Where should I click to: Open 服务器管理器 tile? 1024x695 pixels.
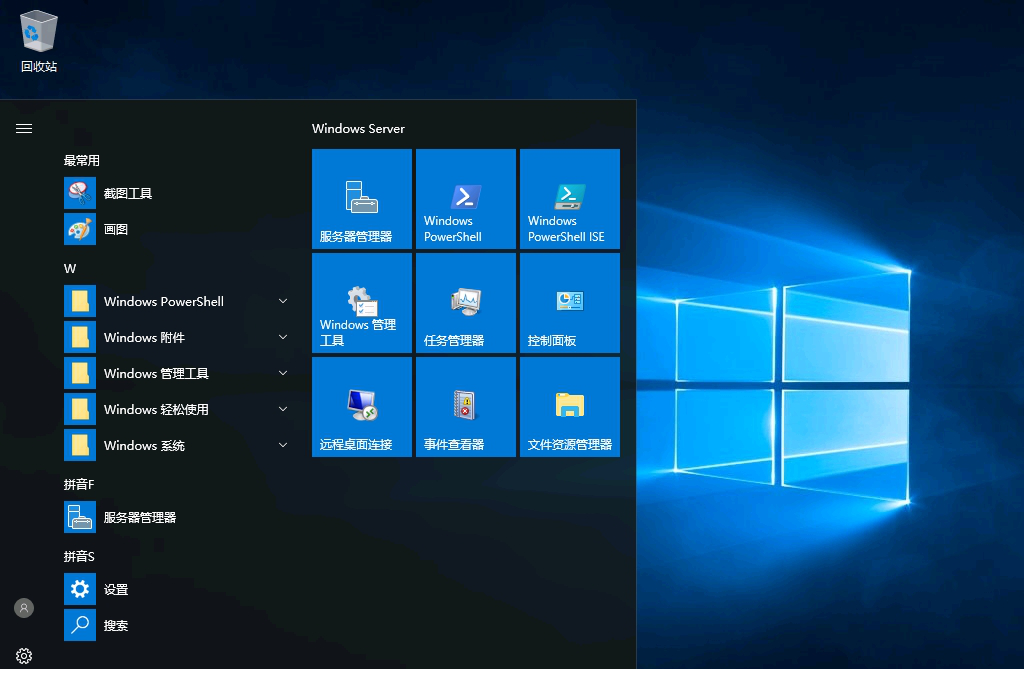362,199
